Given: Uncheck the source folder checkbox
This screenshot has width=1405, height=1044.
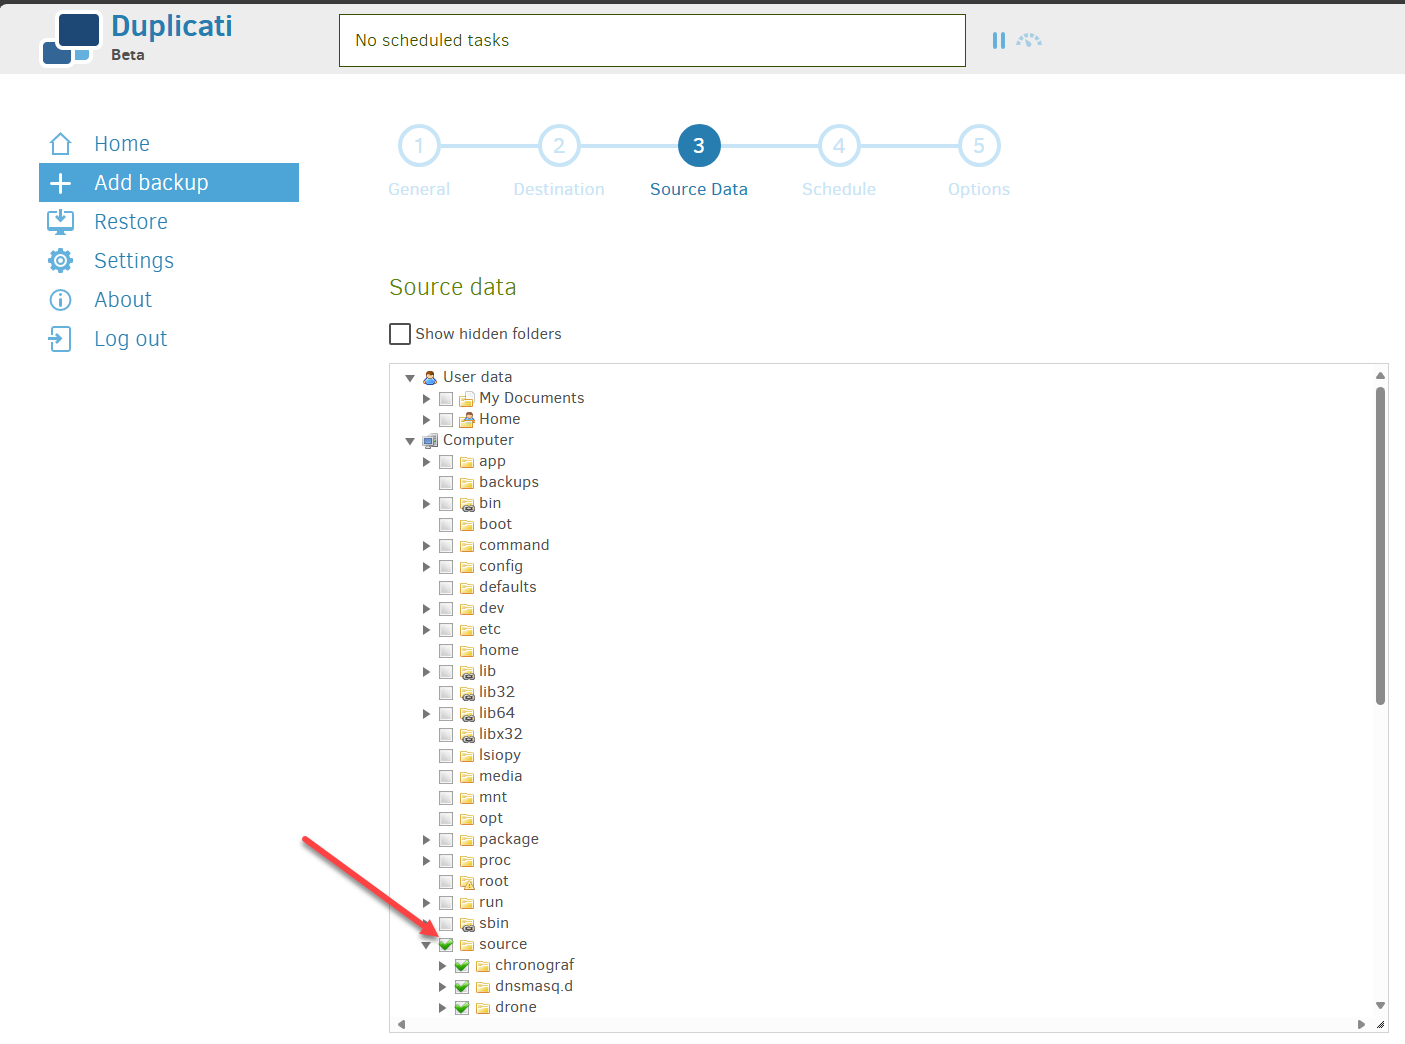Looking at the screenshot, I should click(x=446, y=943).
